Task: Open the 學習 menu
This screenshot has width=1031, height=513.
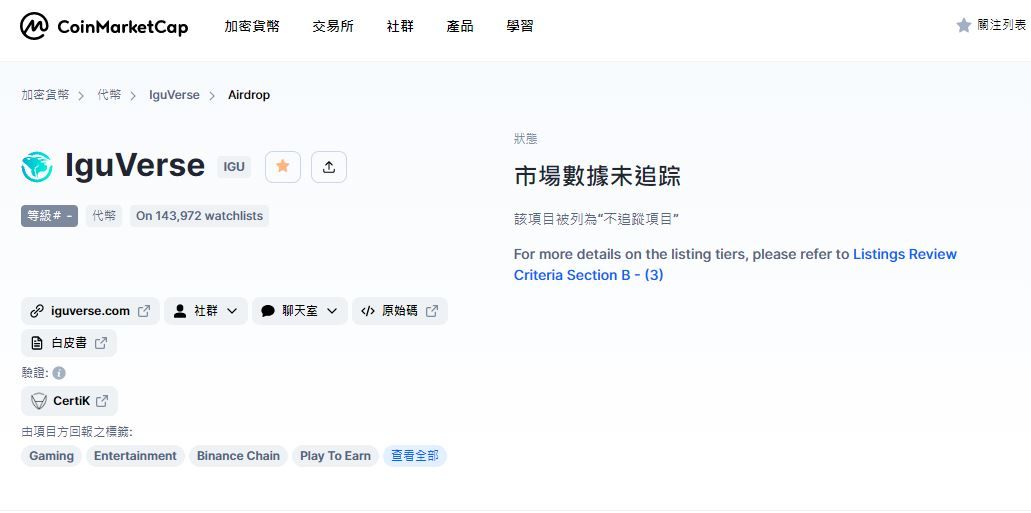Action: 519,26
